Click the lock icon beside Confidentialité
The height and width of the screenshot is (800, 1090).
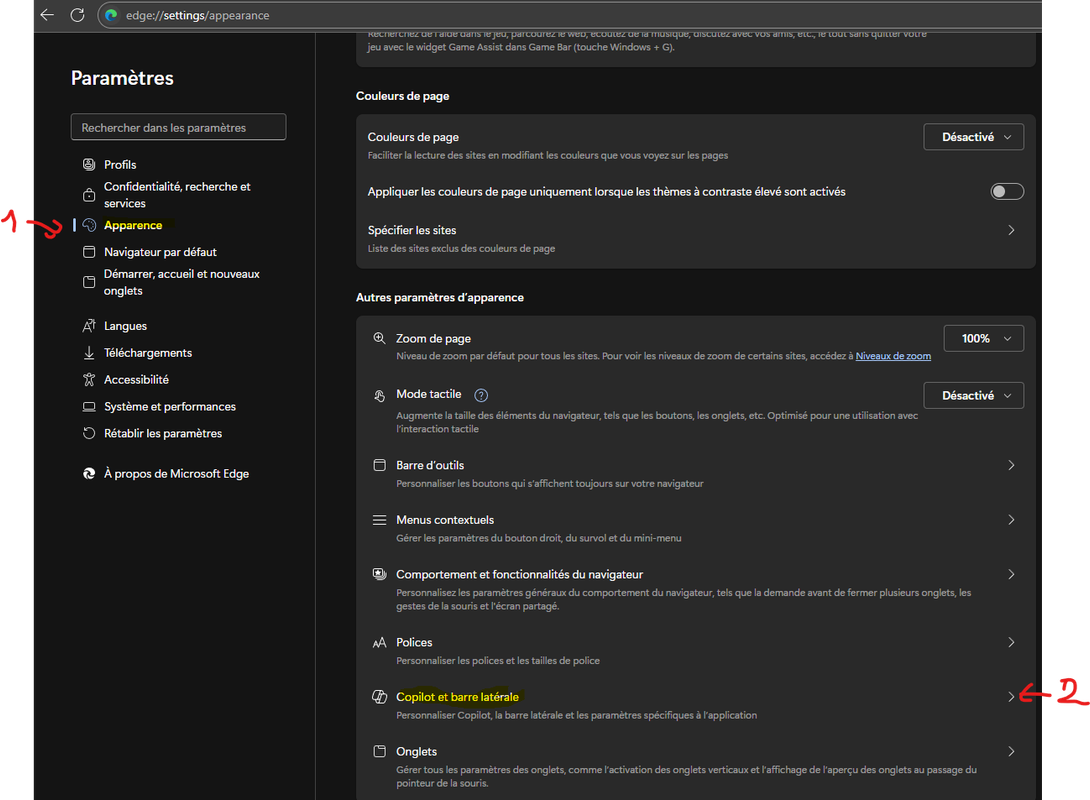[x=89, y=195]
